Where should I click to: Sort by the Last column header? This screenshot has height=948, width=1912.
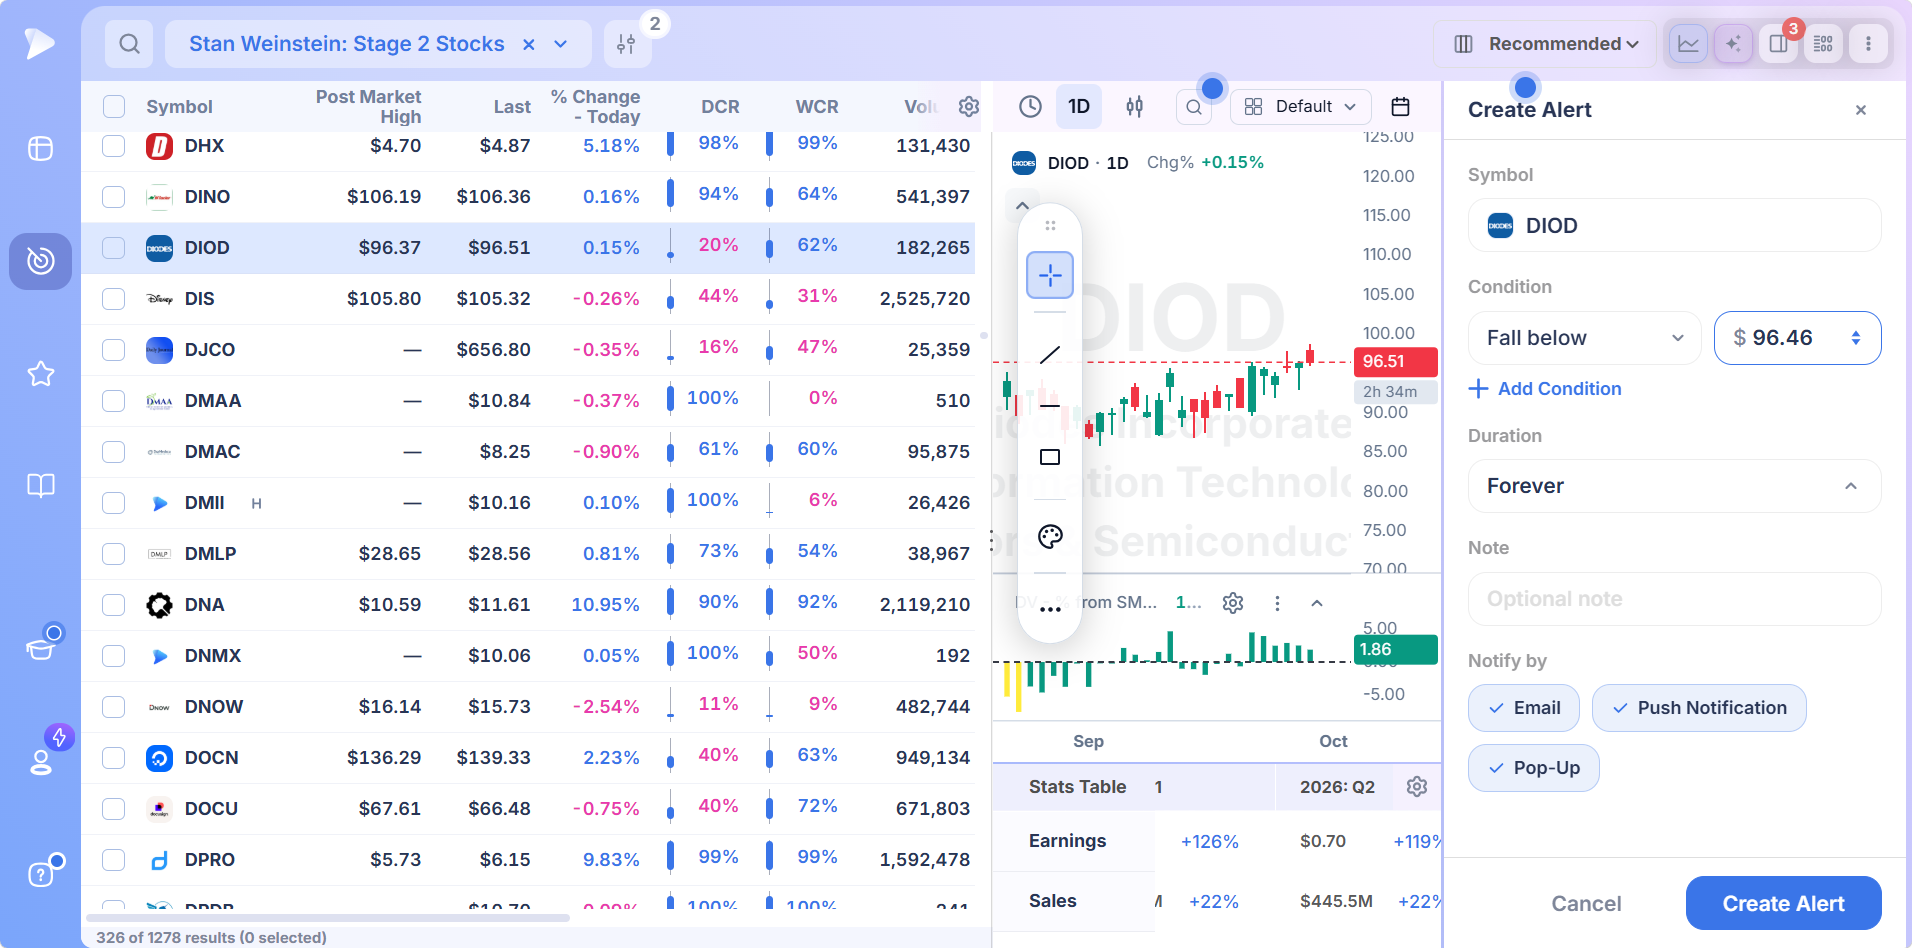click(512, 107)
